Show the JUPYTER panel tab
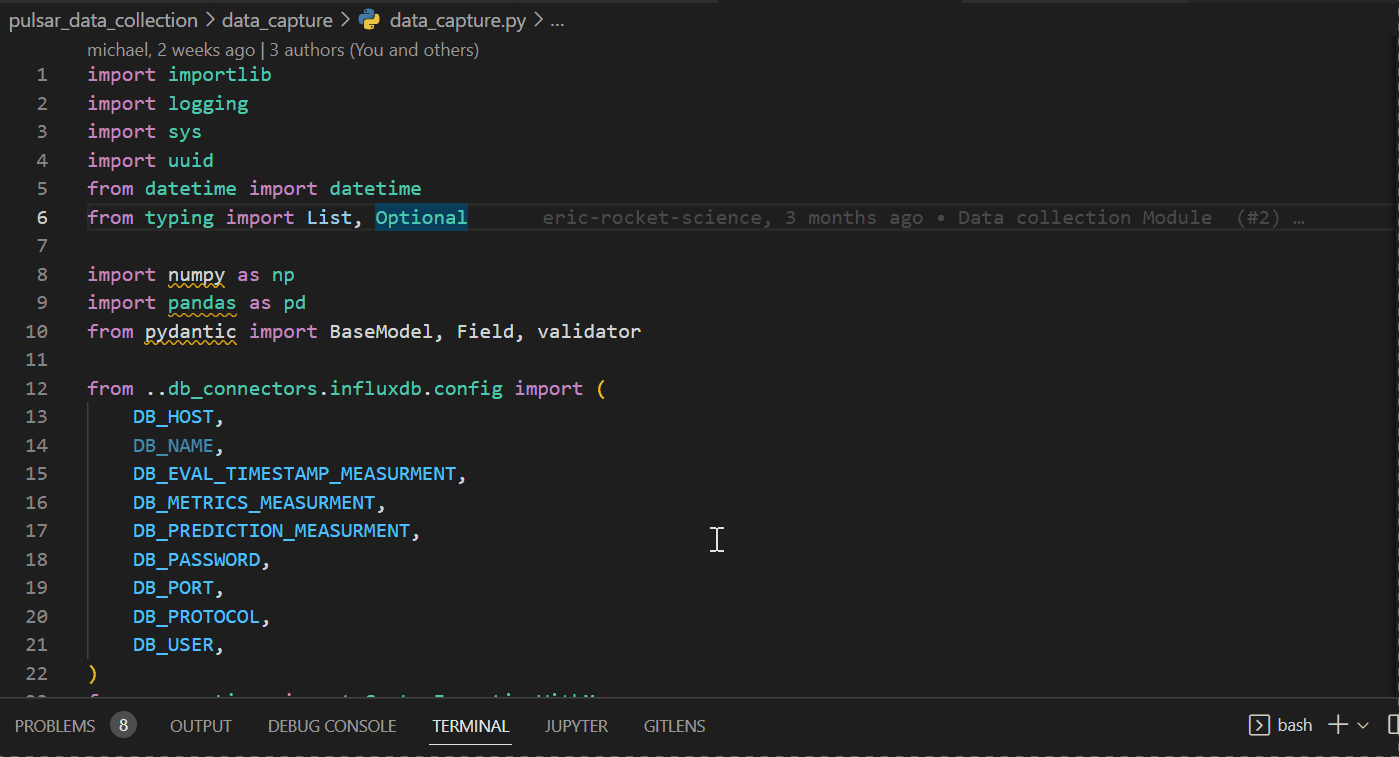Viewport: 1399px width, 757px height. [576, 726]
